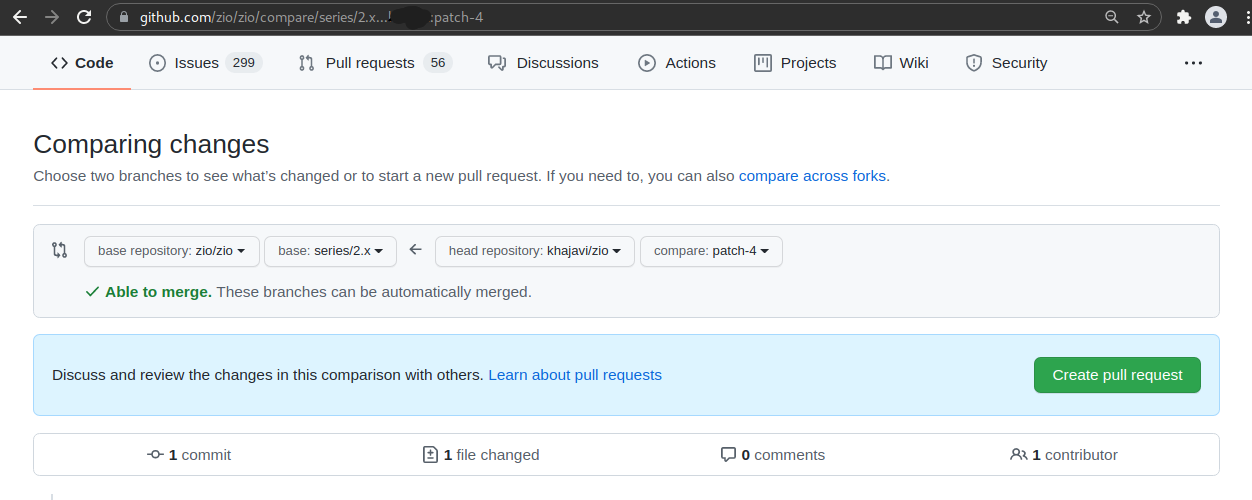Open the Issues tab
The image size is (1252, 500).
(205, 63)
